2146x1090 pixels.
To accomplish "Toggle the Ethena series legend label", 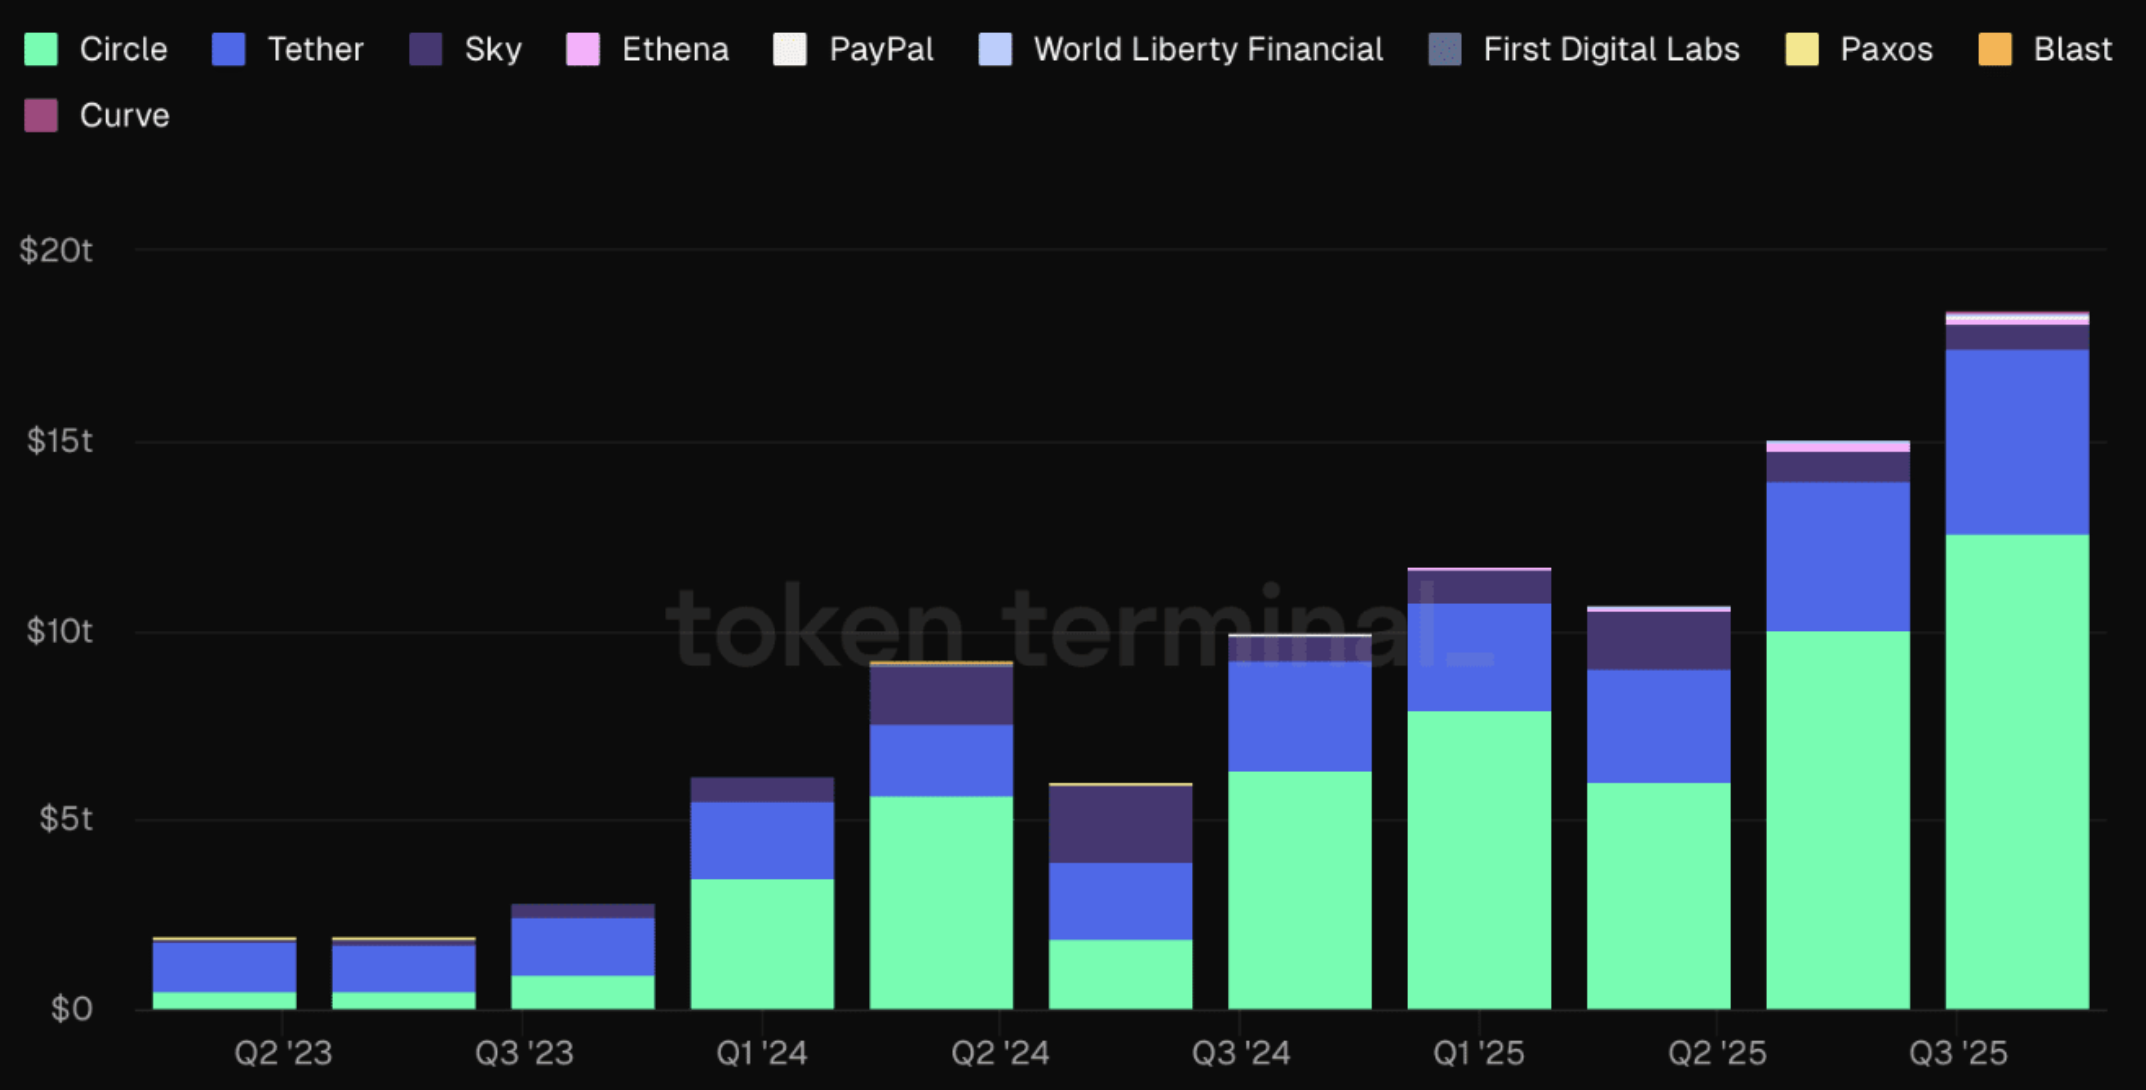I will pyautogui.click(x=675, y=49).
